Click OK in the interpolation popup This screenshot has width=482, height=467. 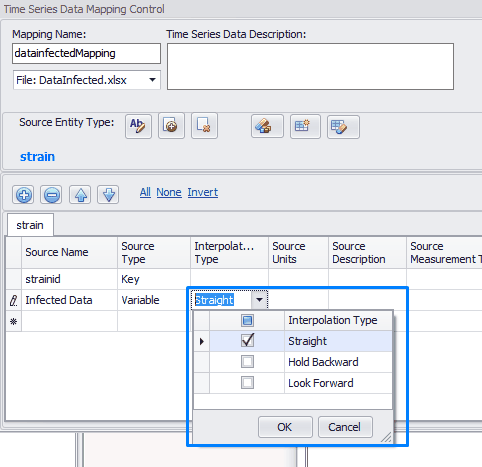point(285,427)
